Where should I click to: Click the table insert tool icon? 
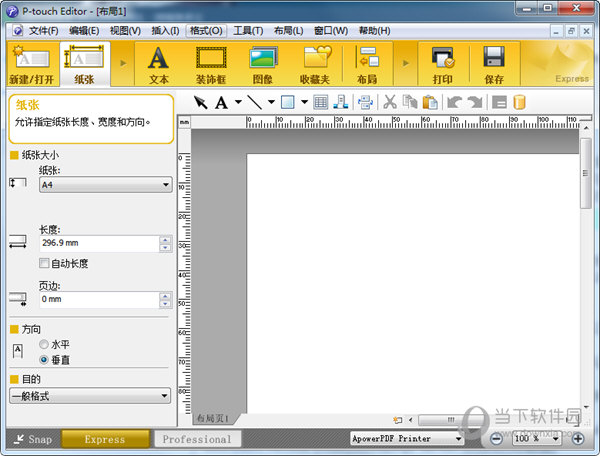point(320,102)
